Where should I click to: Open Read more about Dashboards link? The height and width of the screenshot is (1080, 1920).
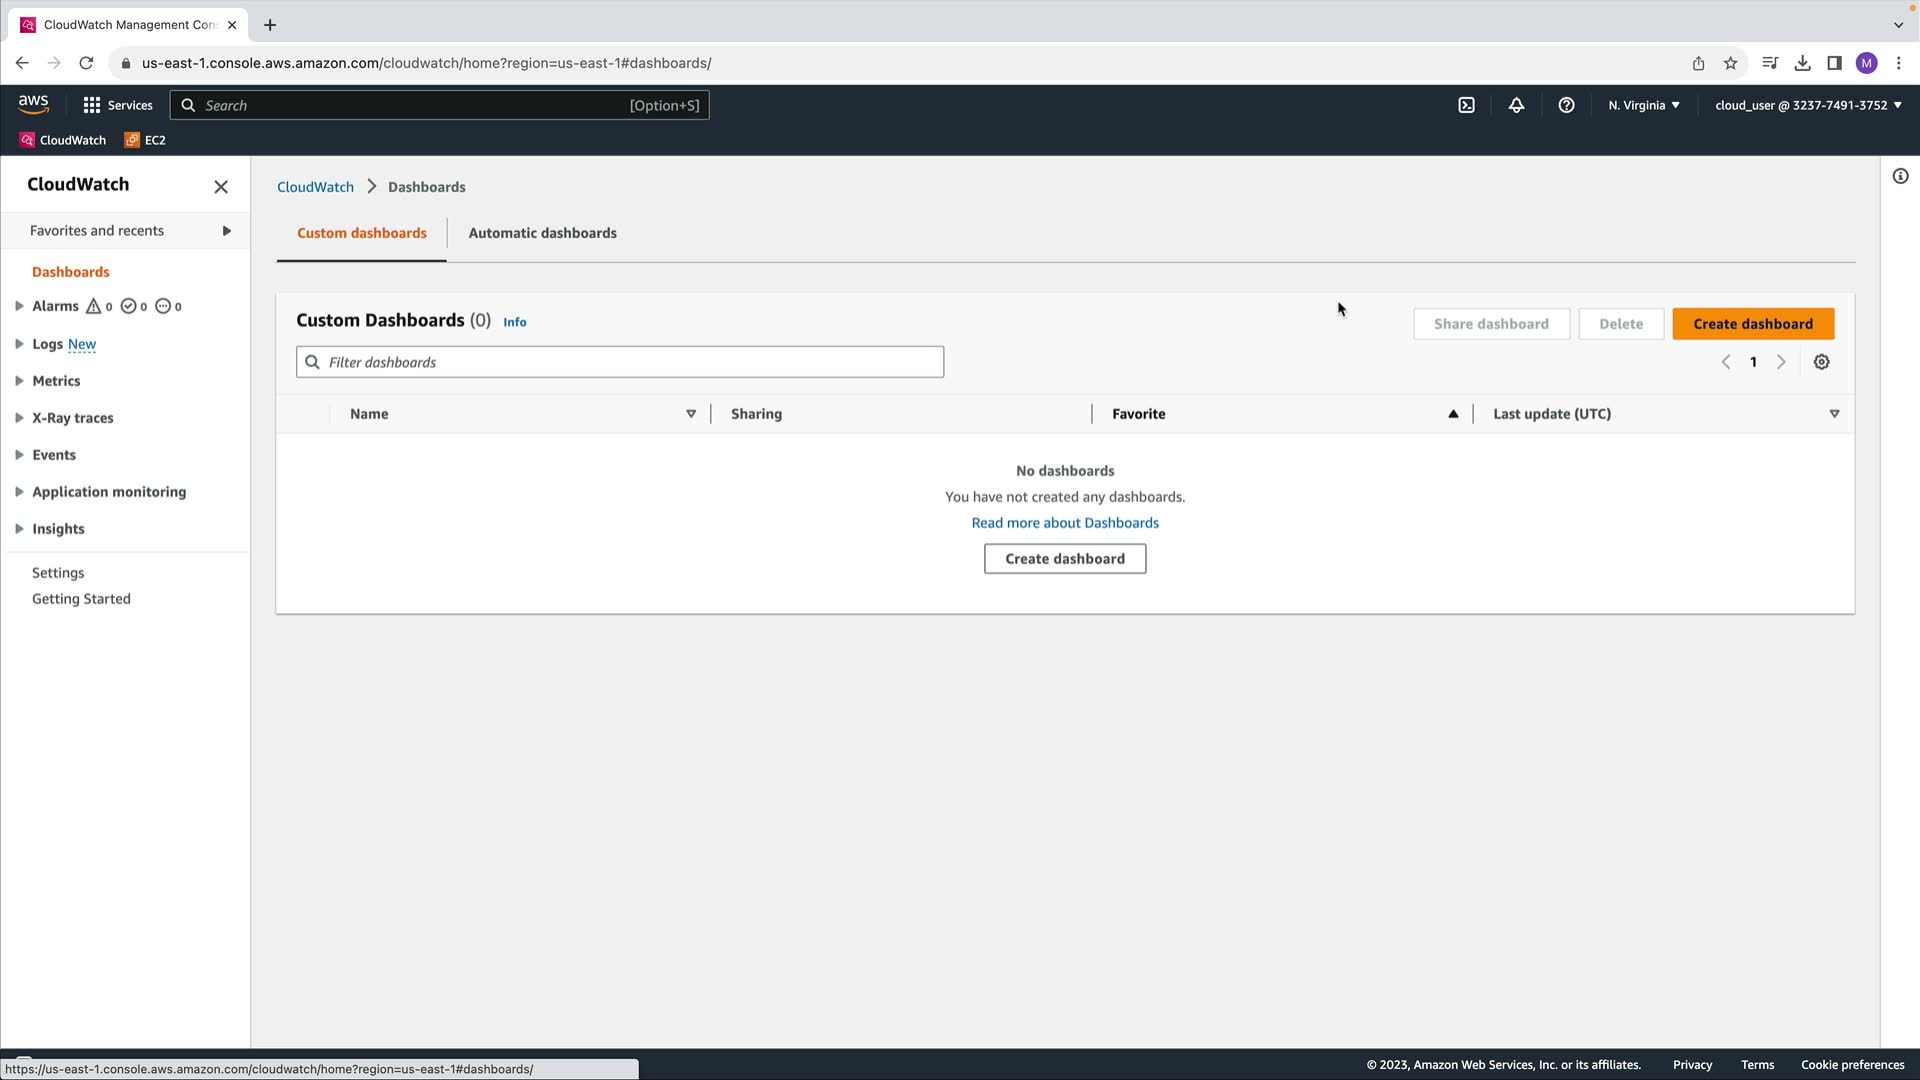[1064, 523]
